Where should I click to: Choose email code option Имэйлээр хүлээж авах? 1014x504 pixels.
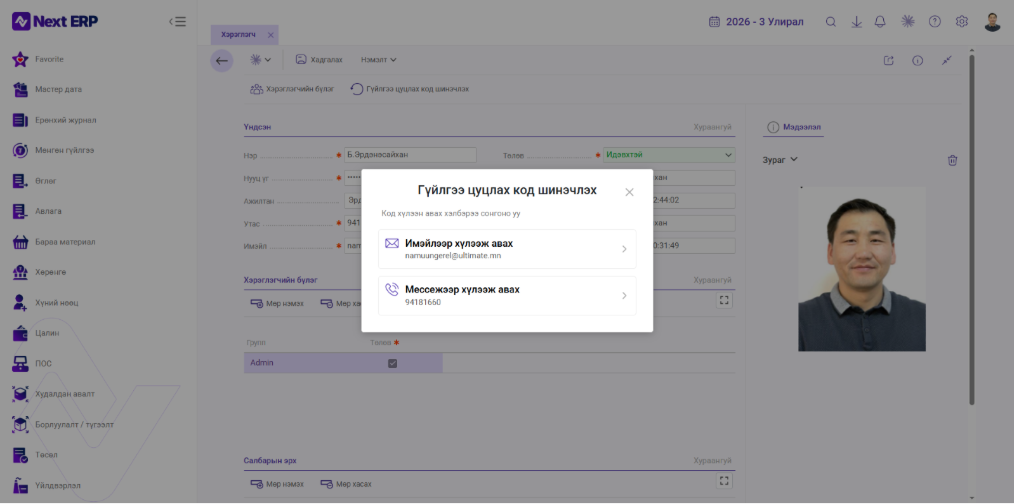pos(507,249)
